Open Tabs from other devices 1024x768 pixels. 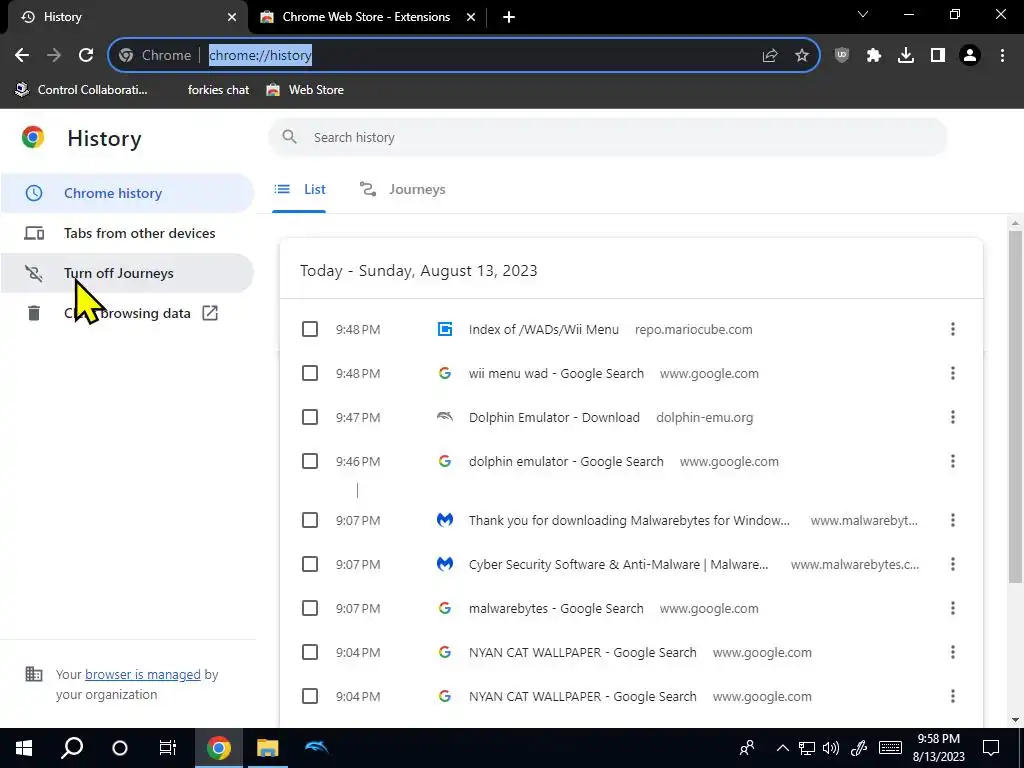coord(127,233)
